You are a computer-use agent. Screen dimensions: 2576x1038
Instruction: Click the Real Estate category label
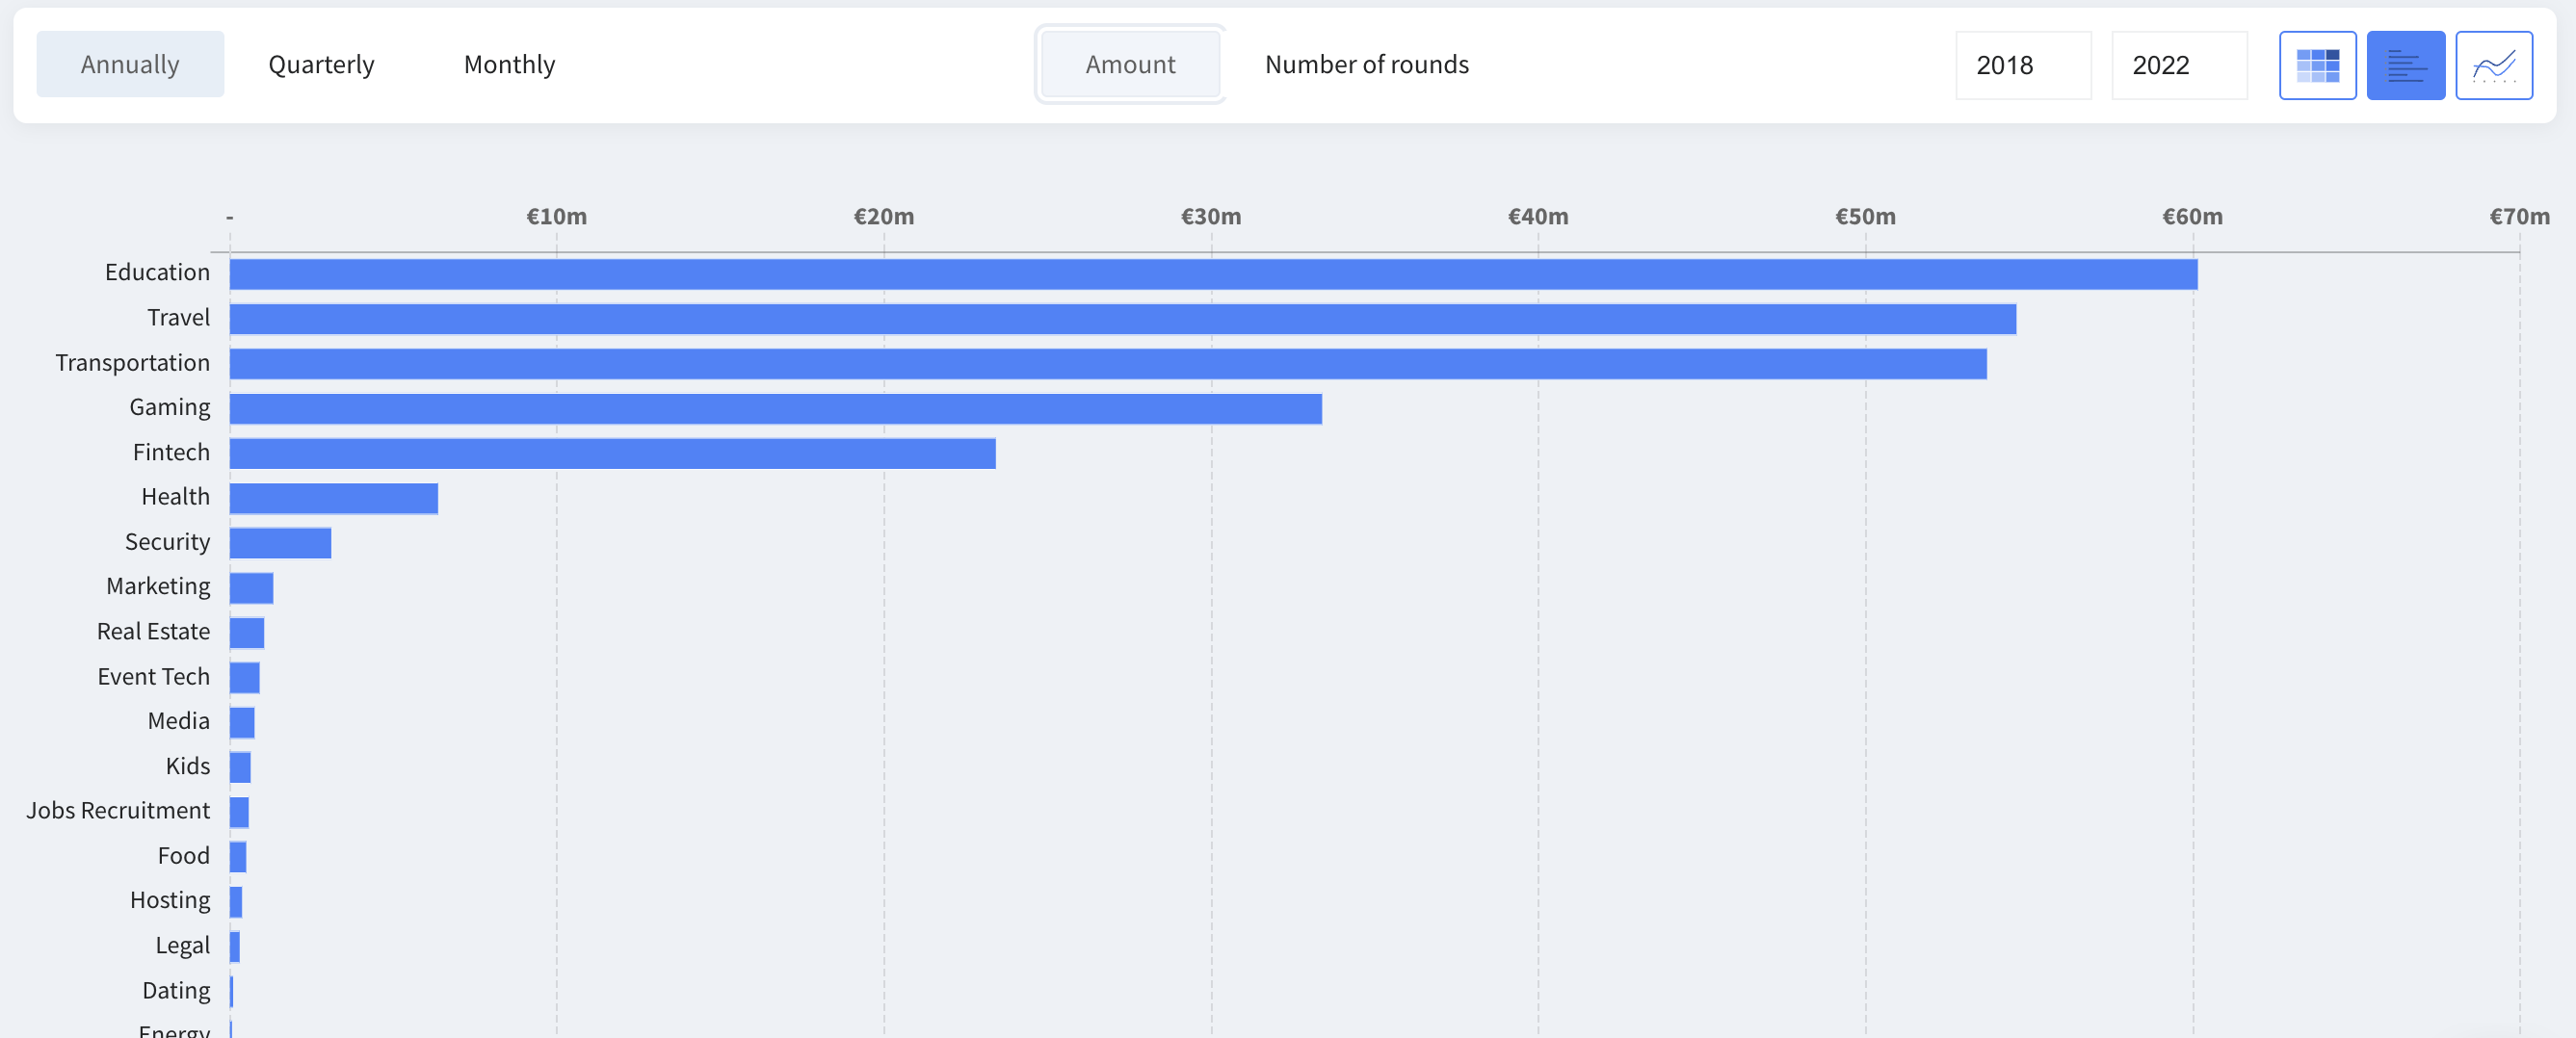click(153, 632)
